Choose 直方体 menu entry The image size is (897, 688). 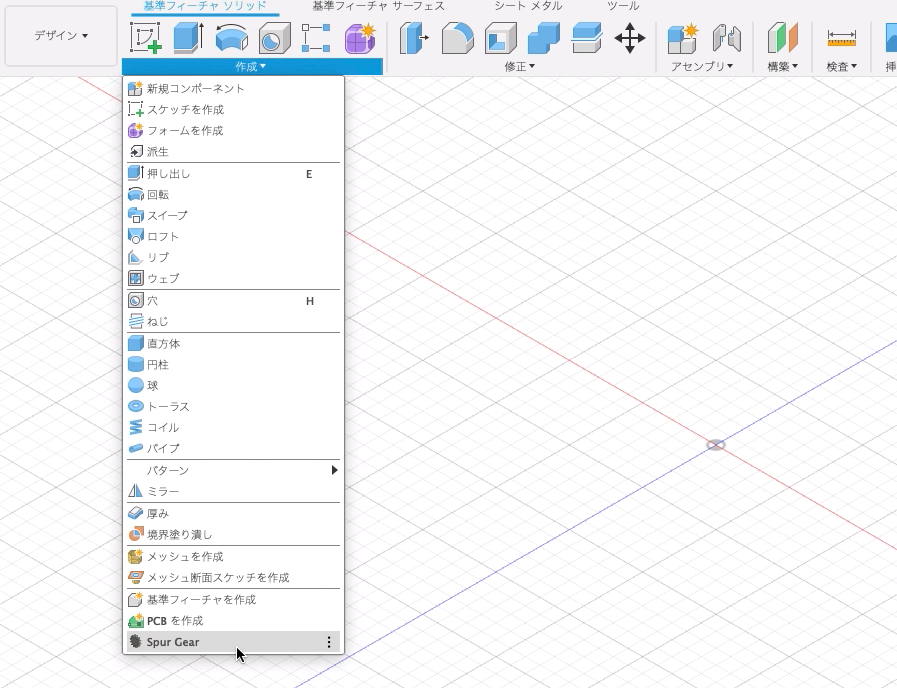click(x=233, y=343)
